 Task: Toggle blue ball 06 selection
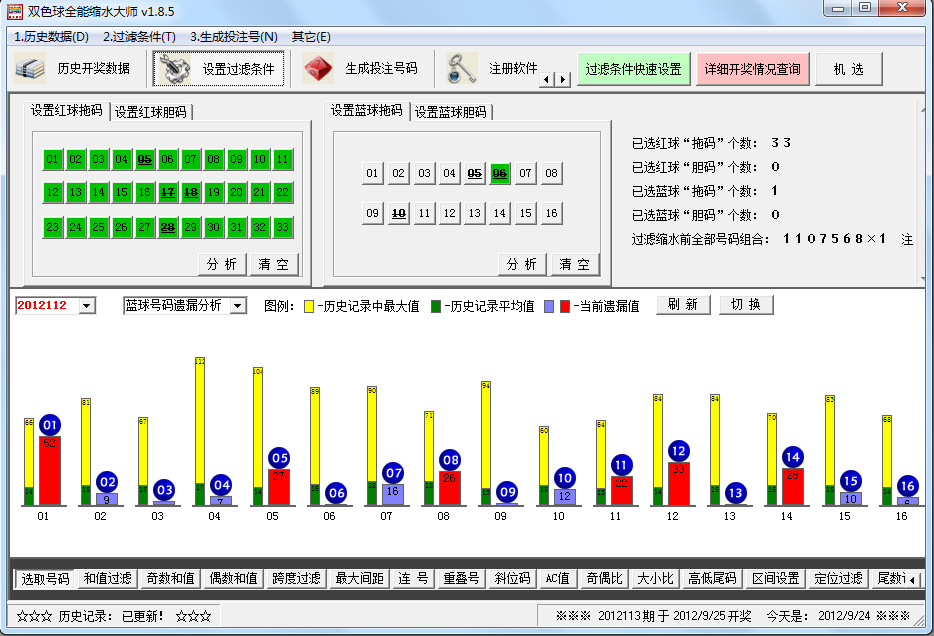pyautogui.click(x=500, y=173)
